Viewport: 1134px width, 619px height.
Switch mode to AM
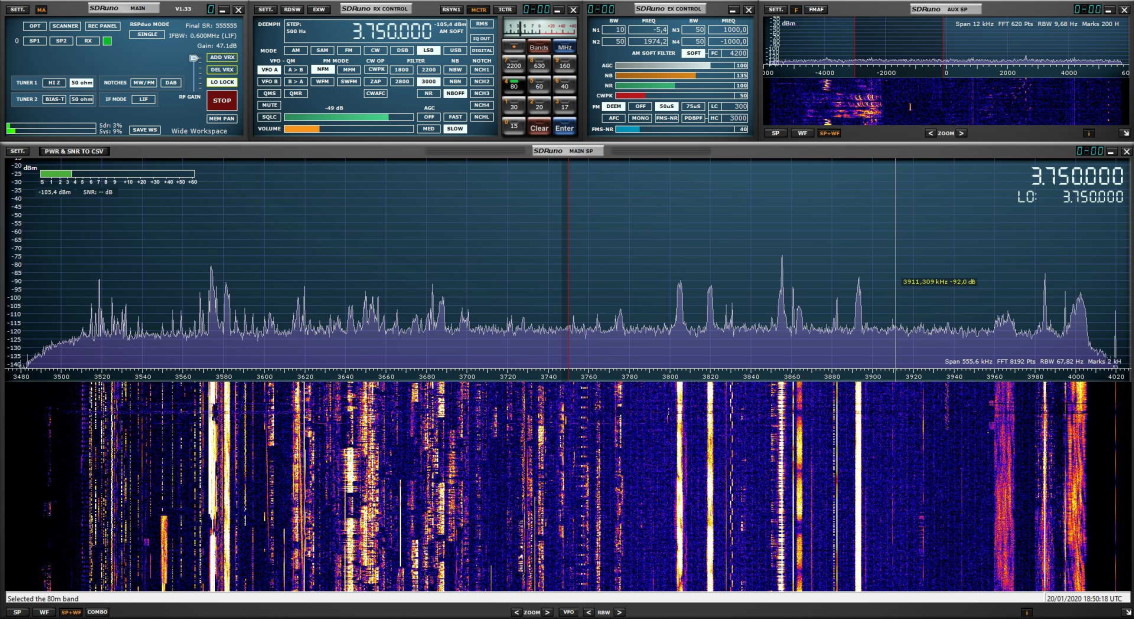coord(294,51)
